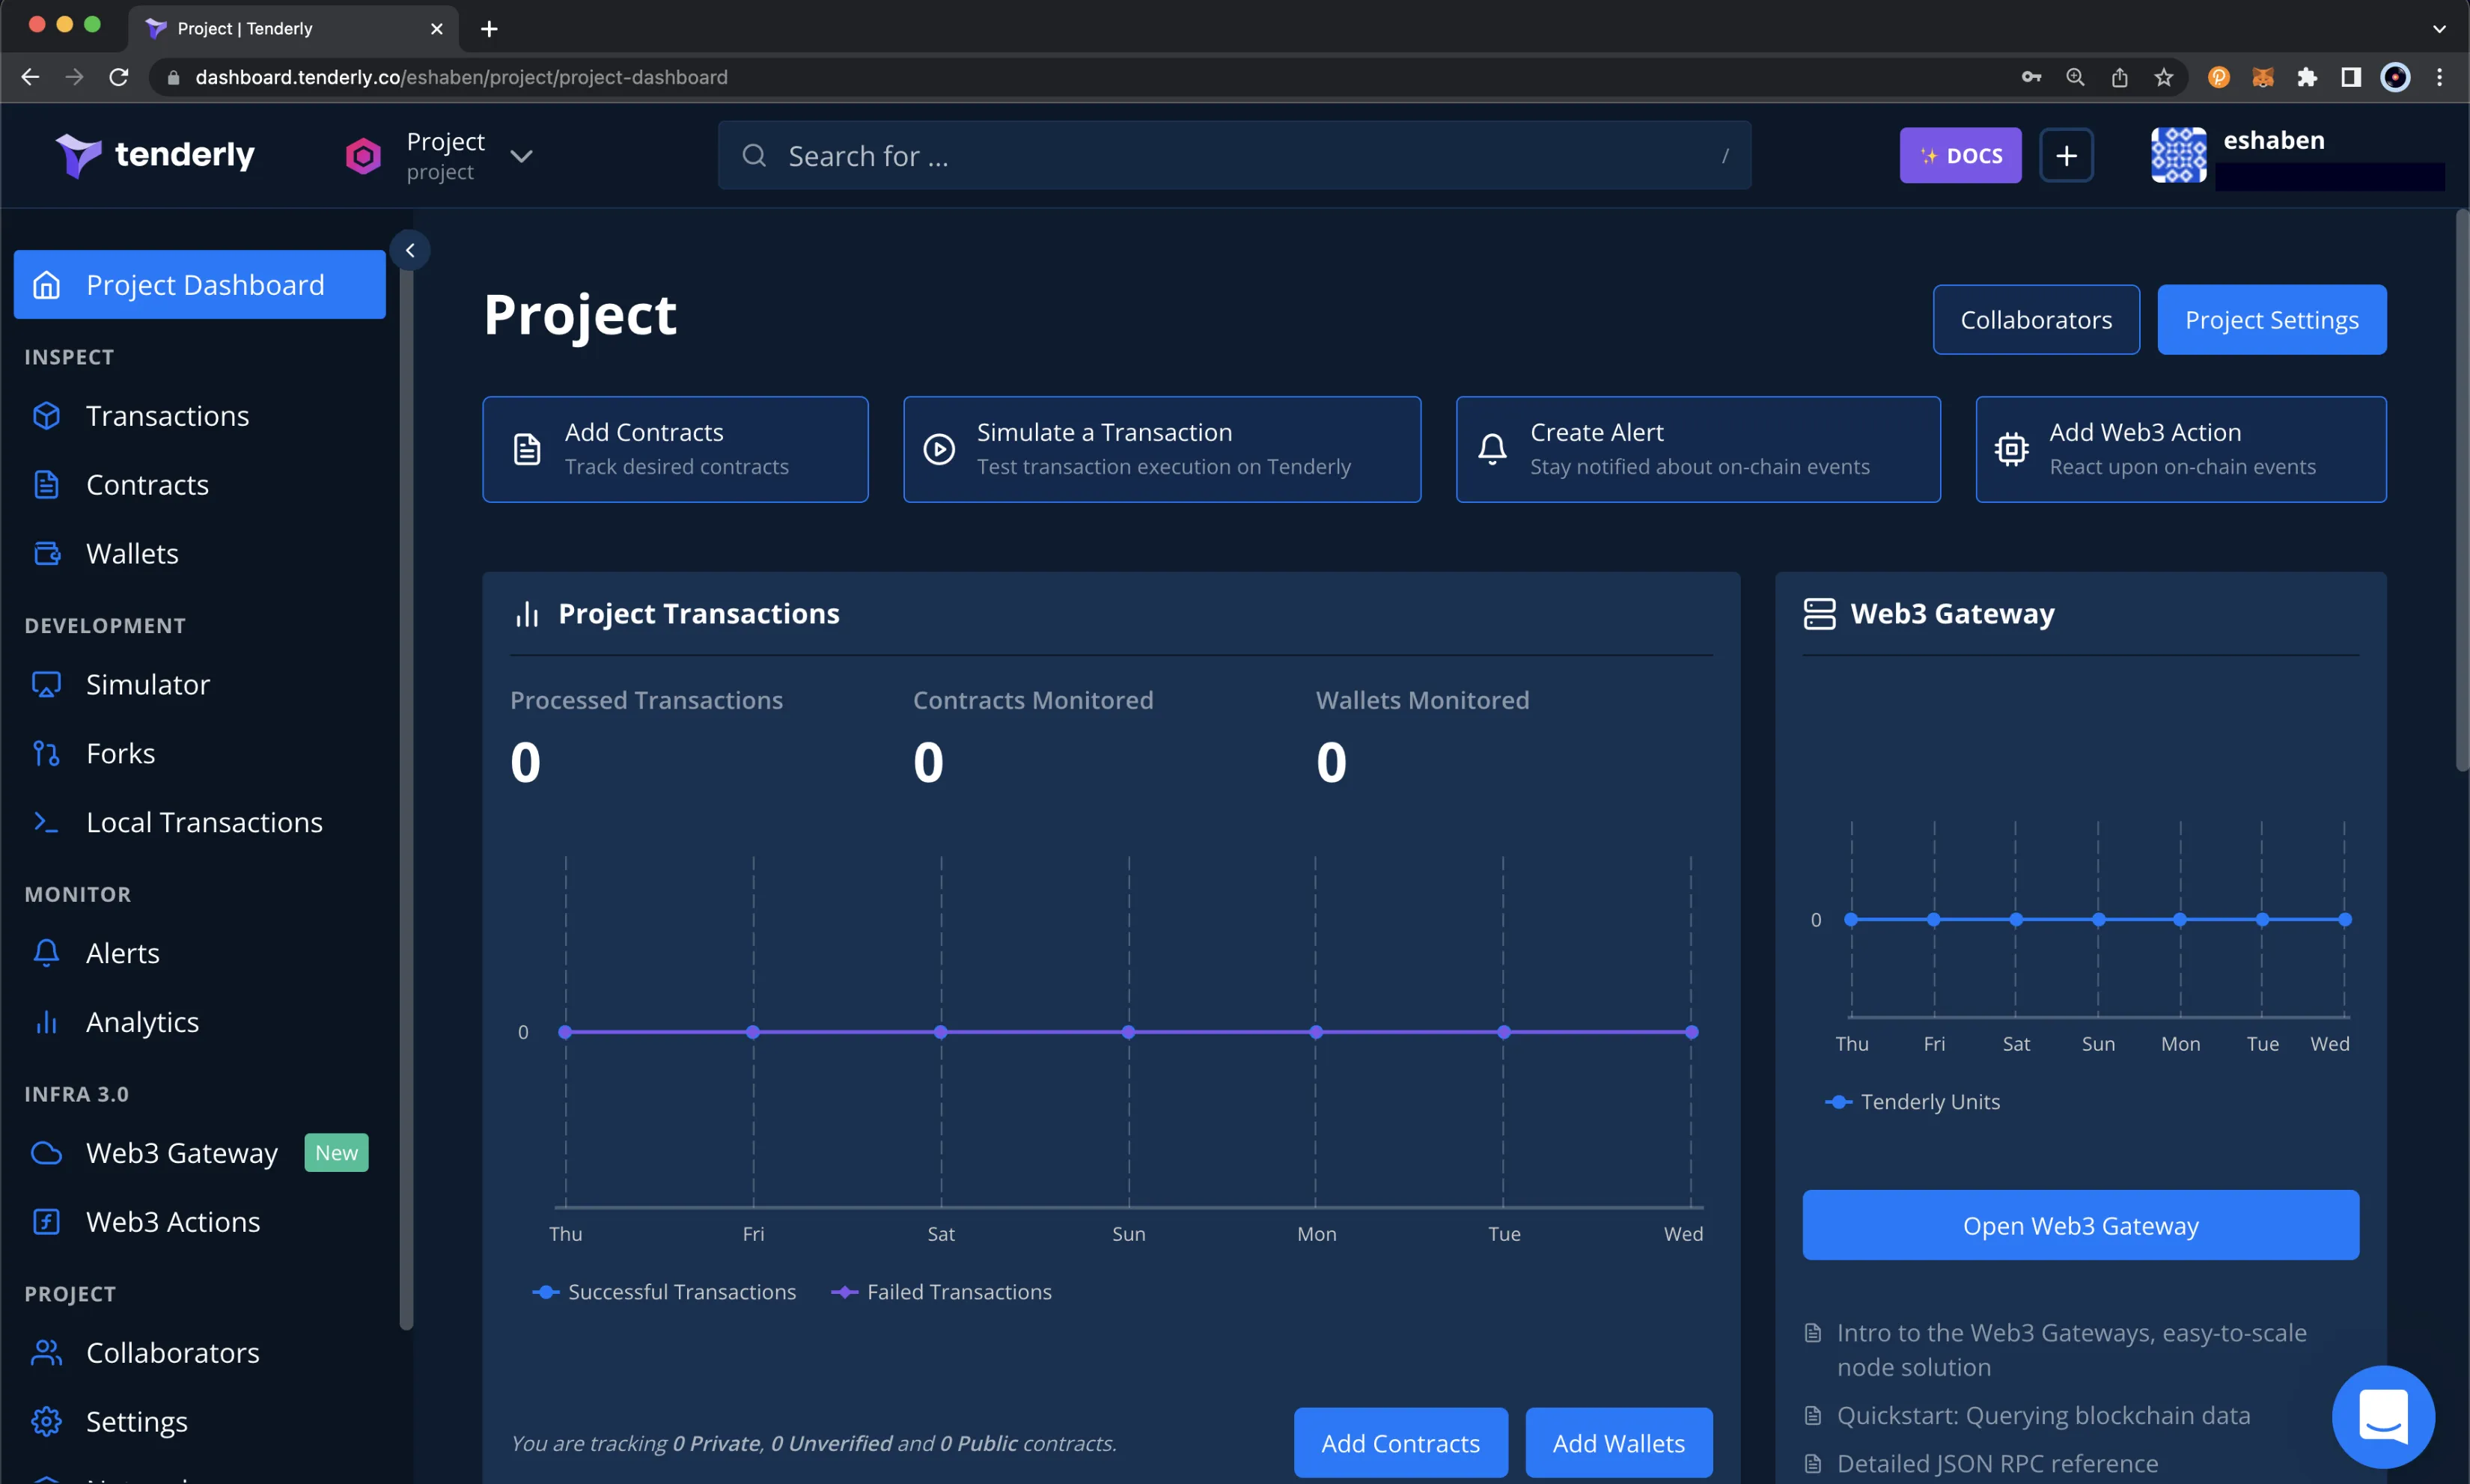Viewport: 2470px width, 1484px height.
Task: Bookmark page with the star icon
Action: click(x=2163, y=77)
